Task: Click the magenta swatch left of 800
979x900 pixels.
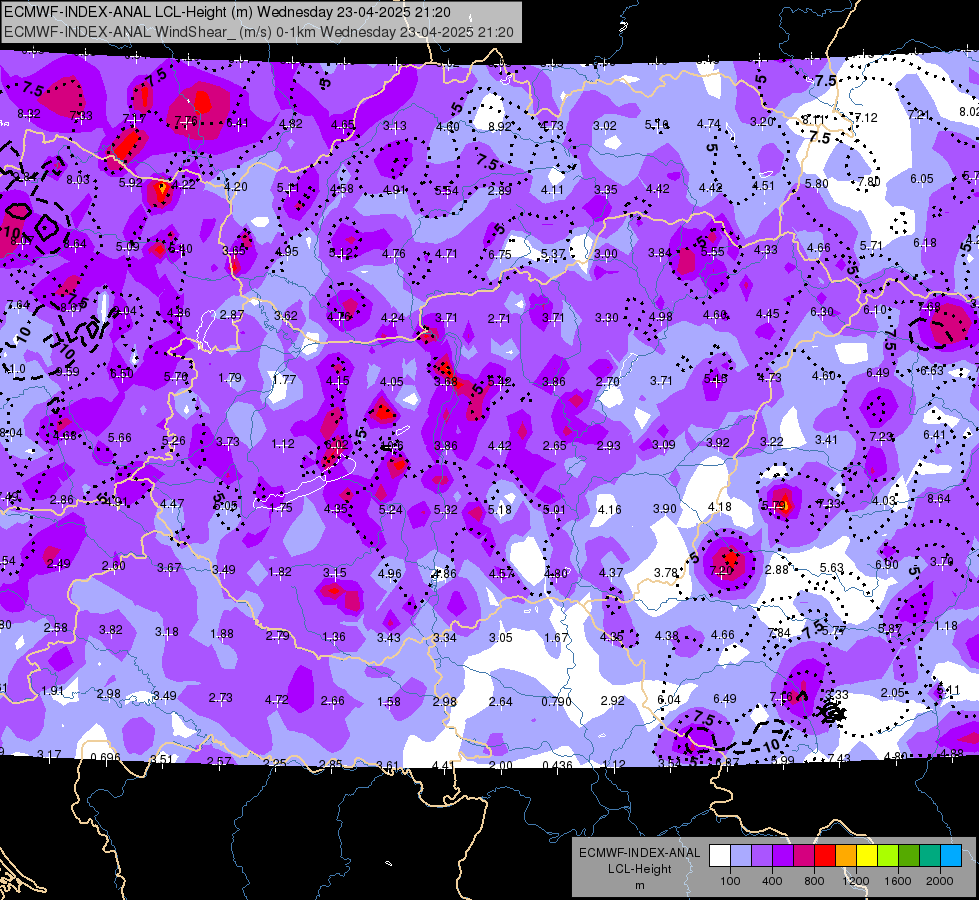Action: tap(804, 856)
